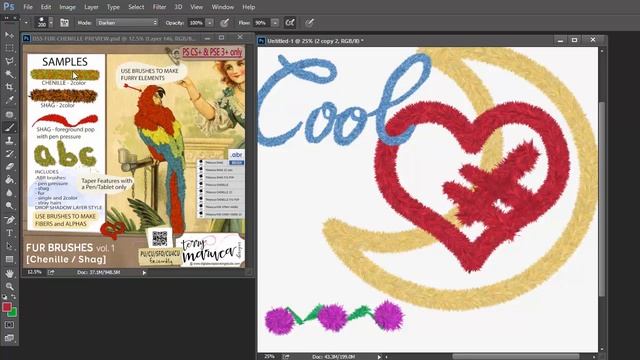Open preview window status bar info arrow
This screenshot has height=360, width=640.
tap(144, 273)
